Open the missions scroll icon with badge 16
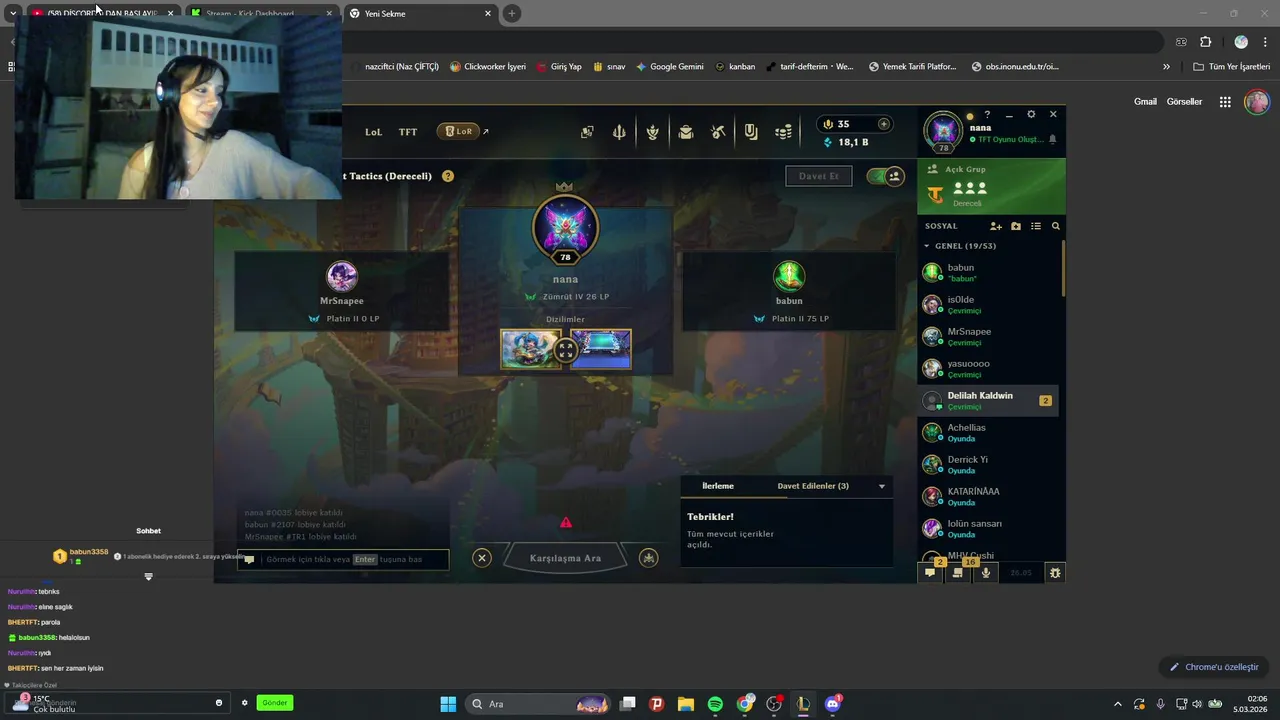This screenshot has height=720, width=1280. coord(959,572)
